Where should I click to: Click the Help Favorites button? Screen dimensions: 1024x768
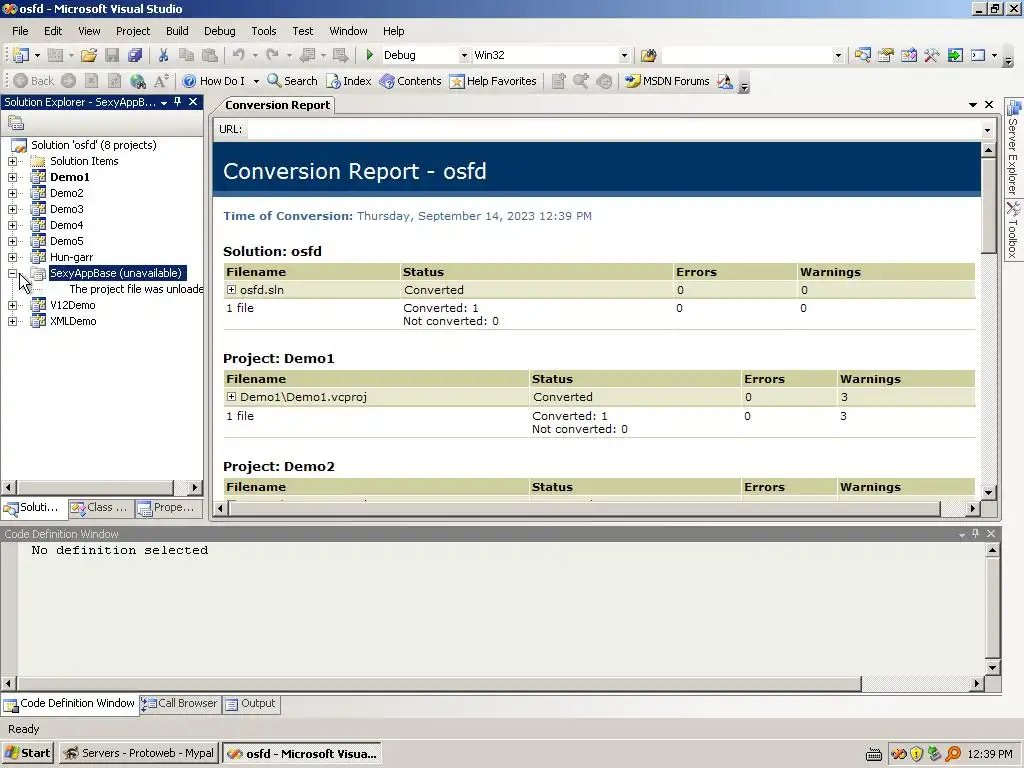click(x=493, y=81)
